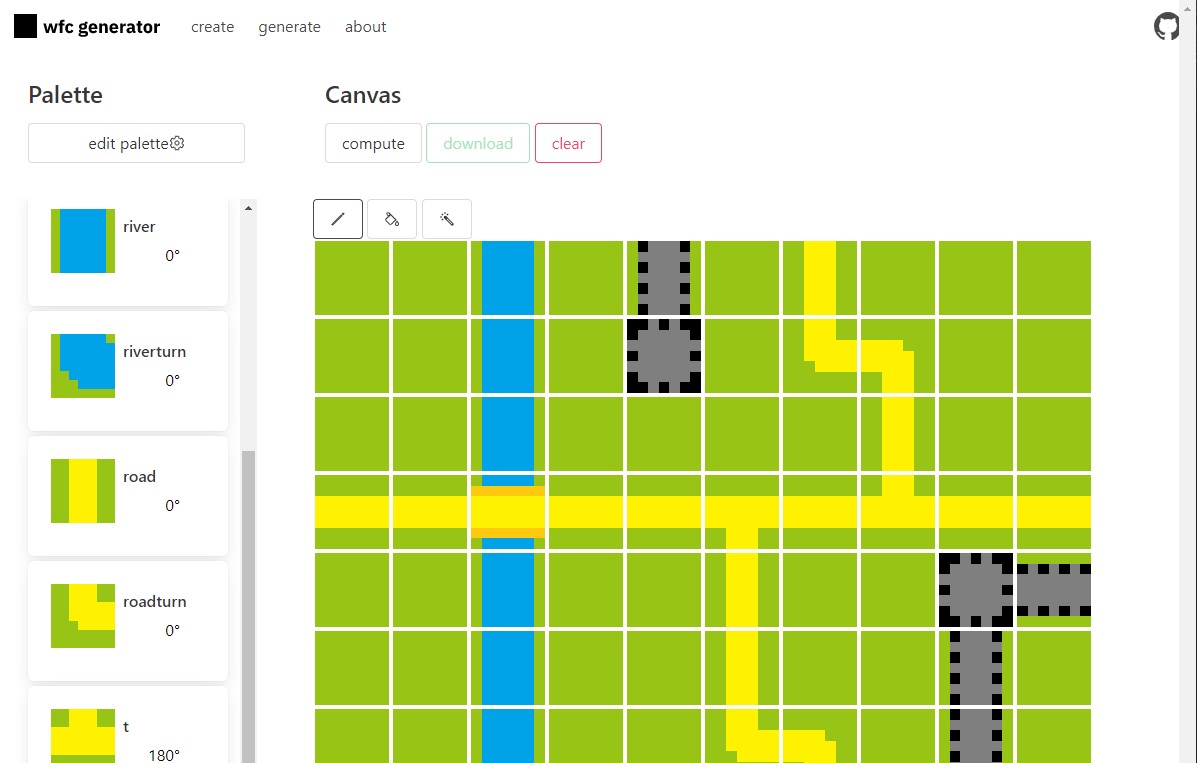1197x763 pixels.
Task: Open the generate page
Action: (289, 27)
